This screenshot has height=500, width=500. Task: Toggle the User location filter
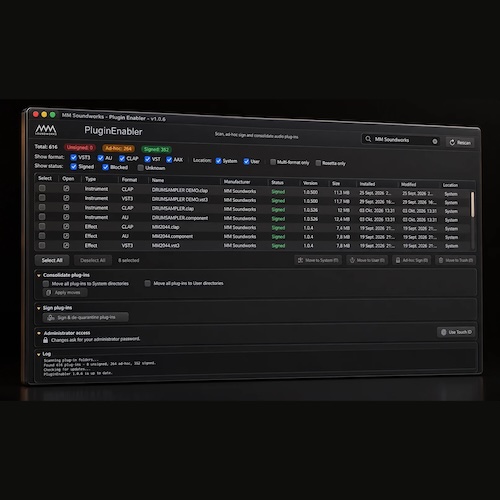click(x=246, y=161)
